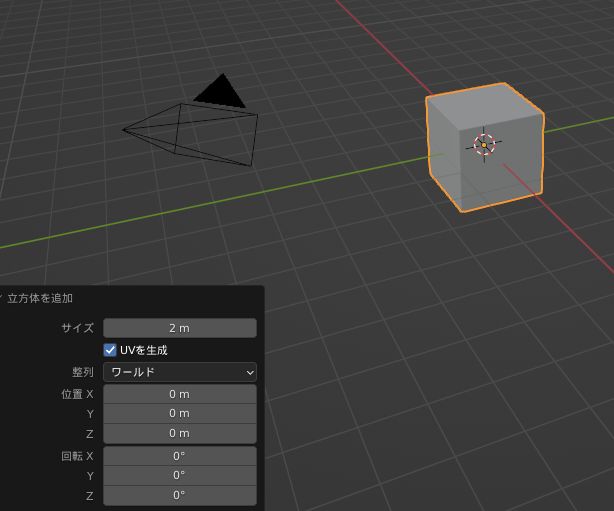Image resolution: width=614 pixels, height=511 pixels.
Task: Click the 回転 X field
Action: tap(180, 456)
